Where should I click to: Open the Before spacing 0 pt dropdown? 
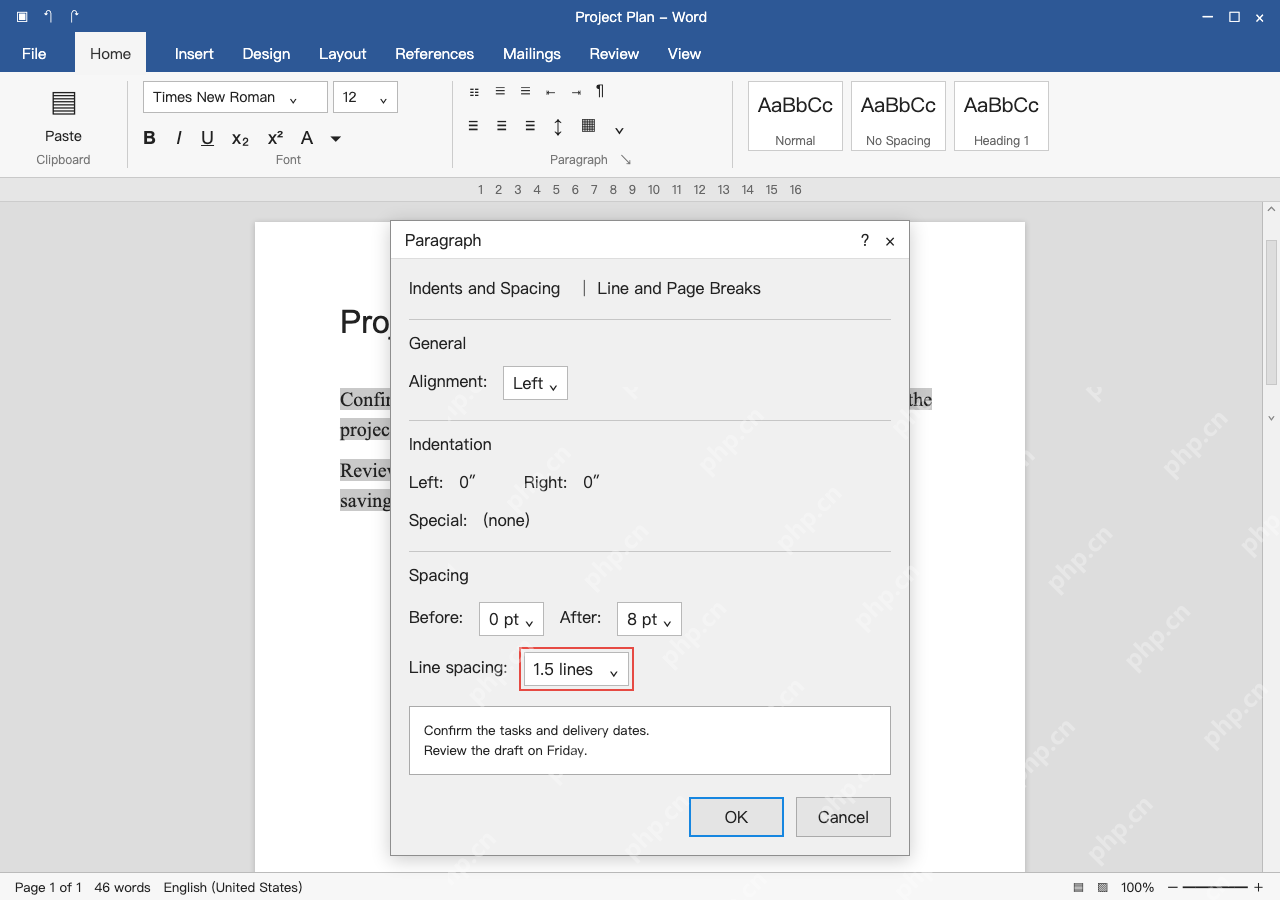coord(511,619)
